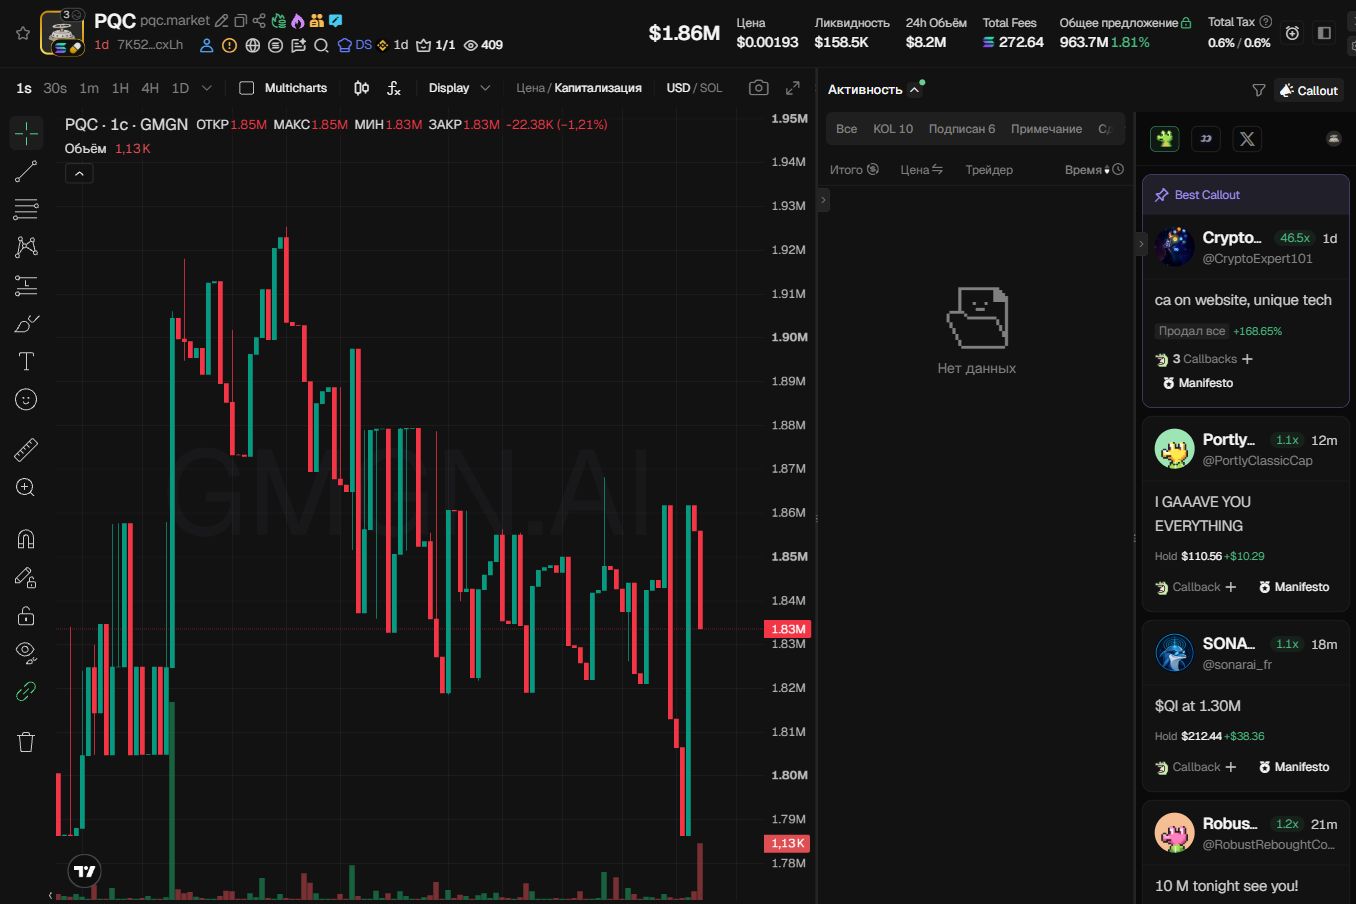The image size is (1356, 904).
Task: Enable magnet mode for drawings
Action: click(26, 539)
